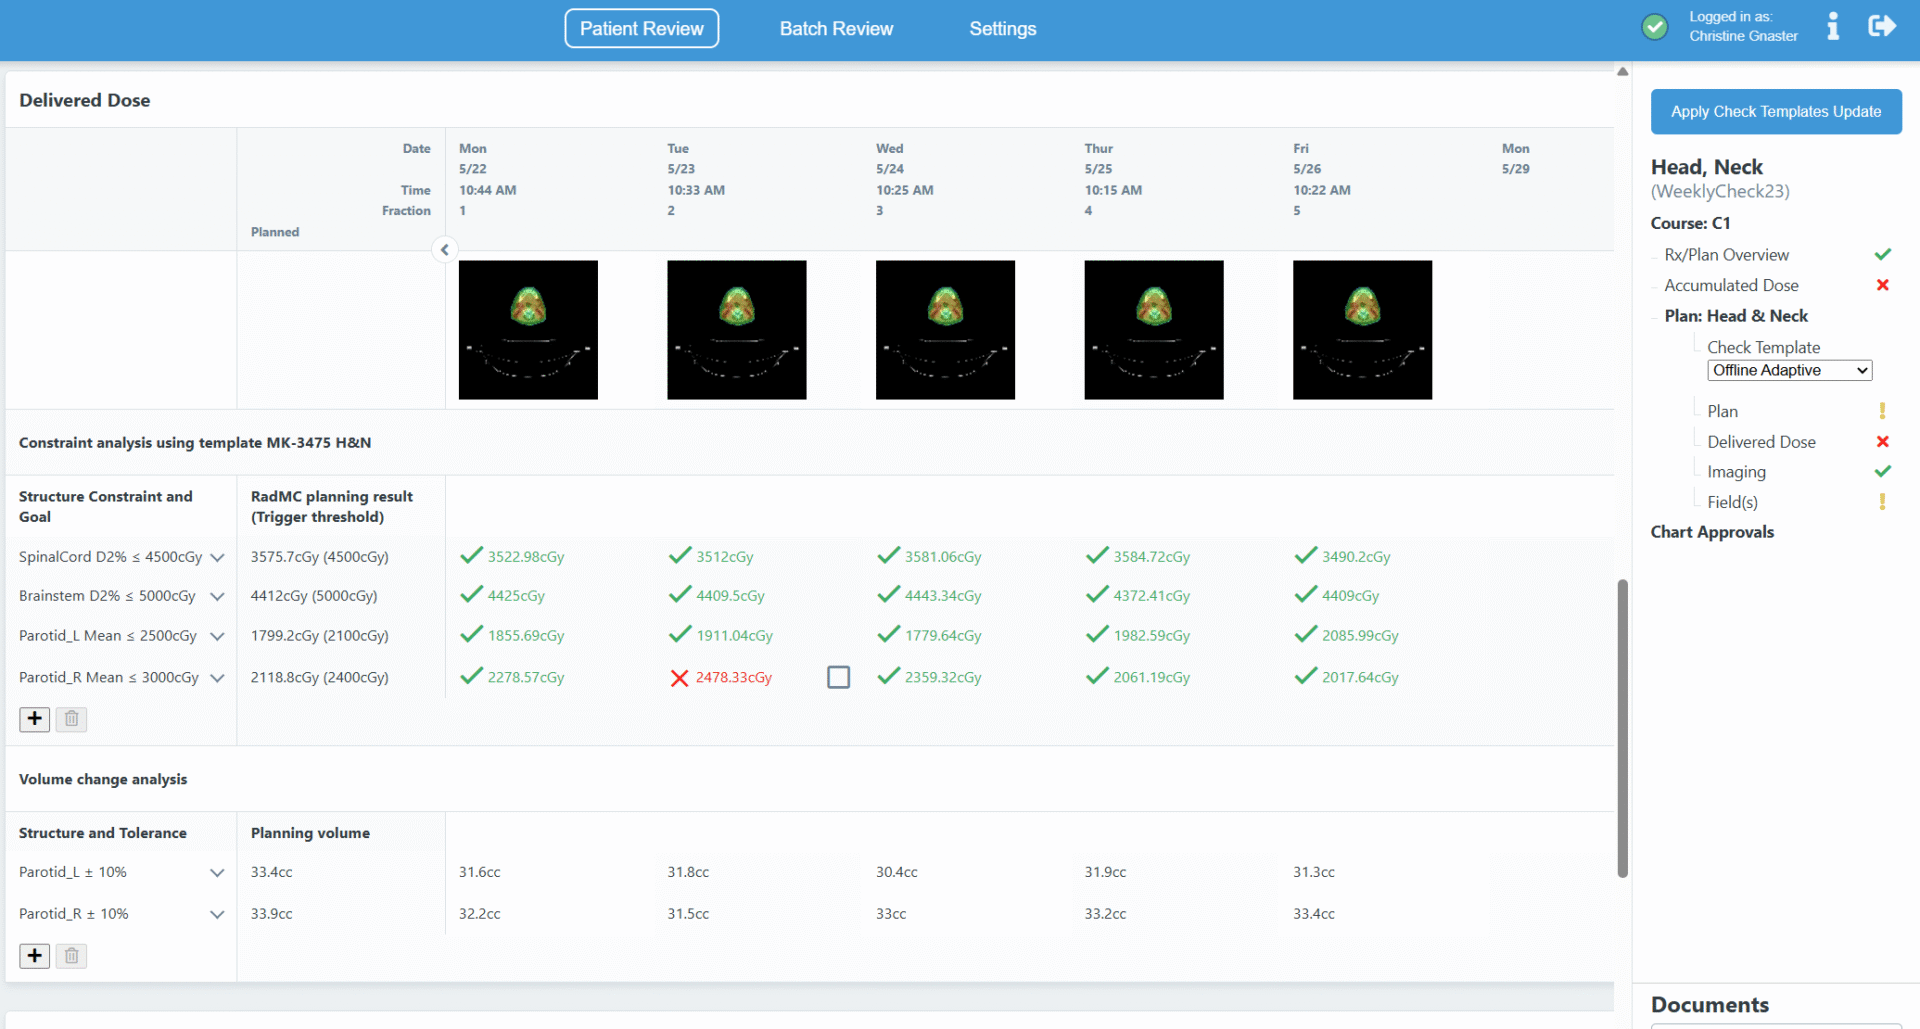
Task: Select the Patient Review button
Action: point(641,28)
